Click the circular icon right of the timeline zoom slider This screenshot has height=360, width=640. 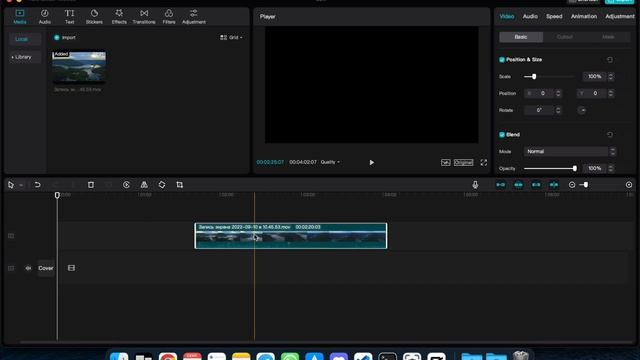point(629,185)
